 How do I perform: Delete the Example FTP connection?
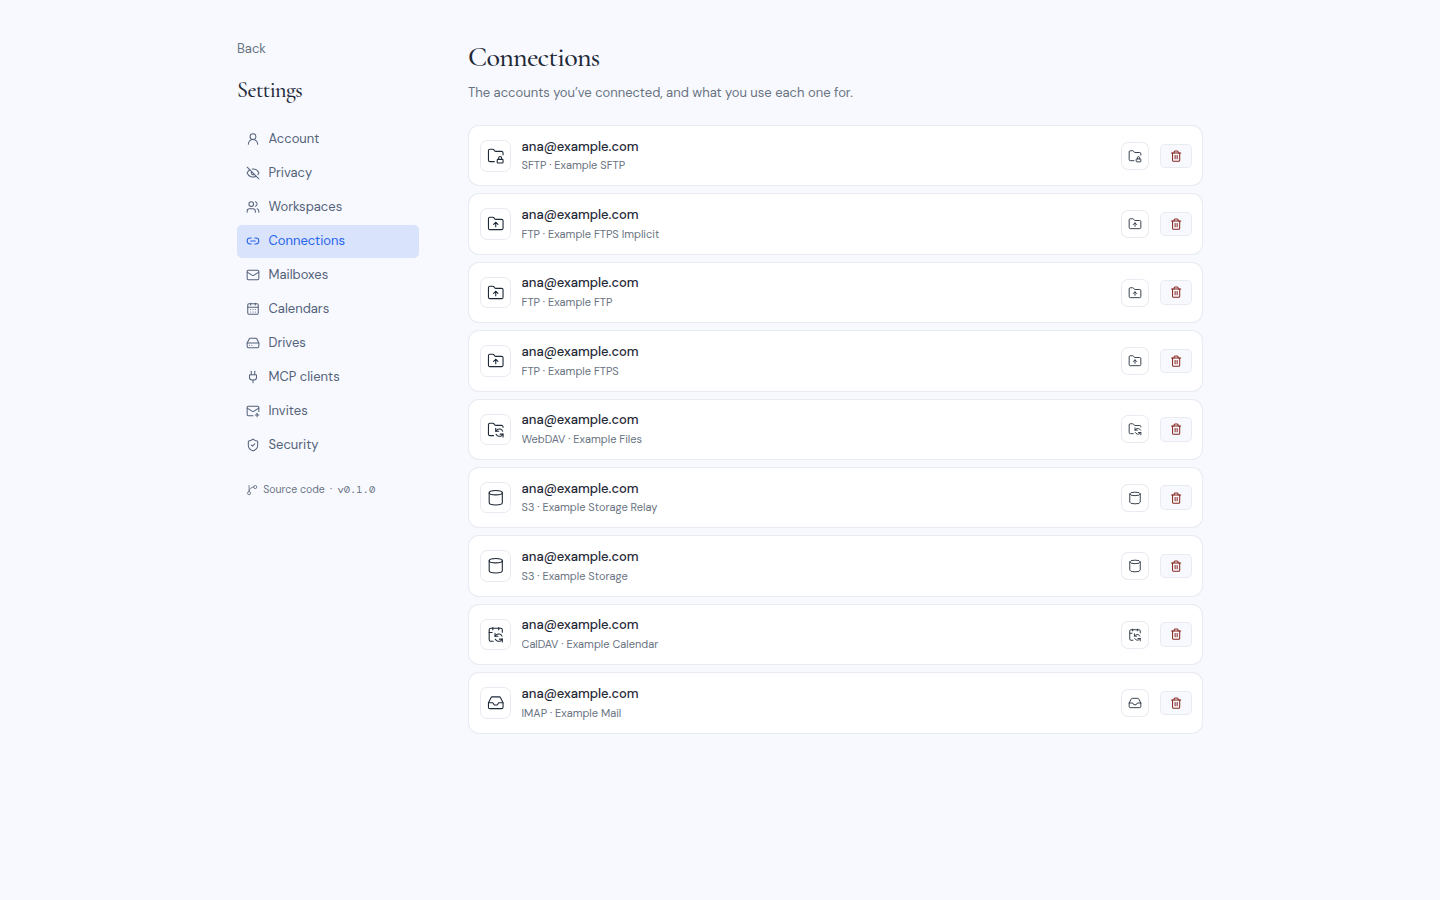point(1176,293)
